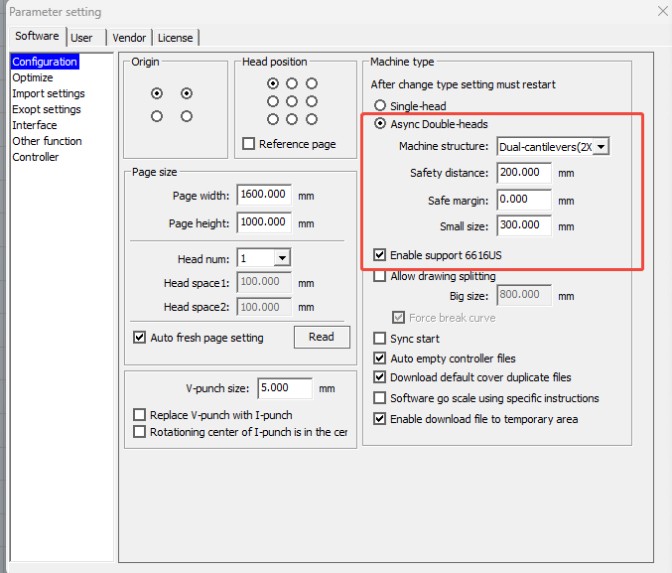Open Interface section in side list
This screenshot has width=672, height=573.
click(x=34, y=125)
